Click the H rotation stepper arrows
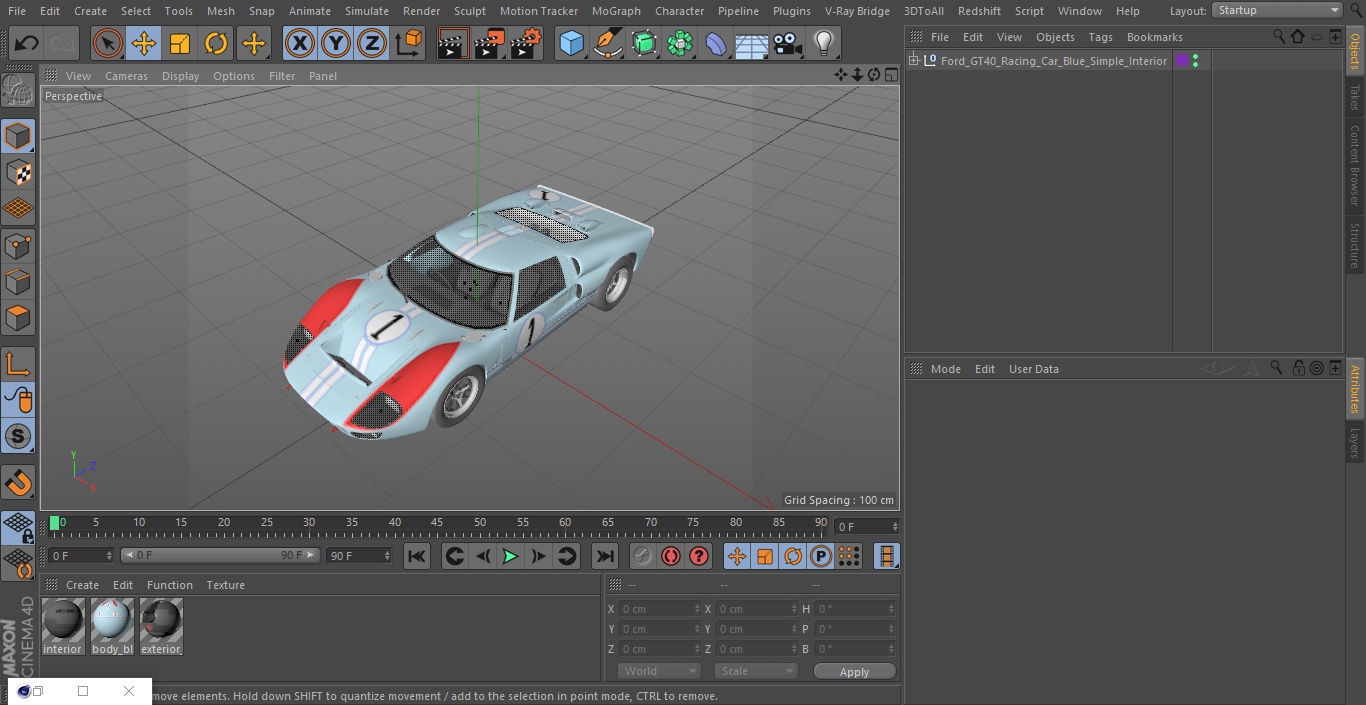Viewport: 1366px width, 705px height. [x=893, y=609]
